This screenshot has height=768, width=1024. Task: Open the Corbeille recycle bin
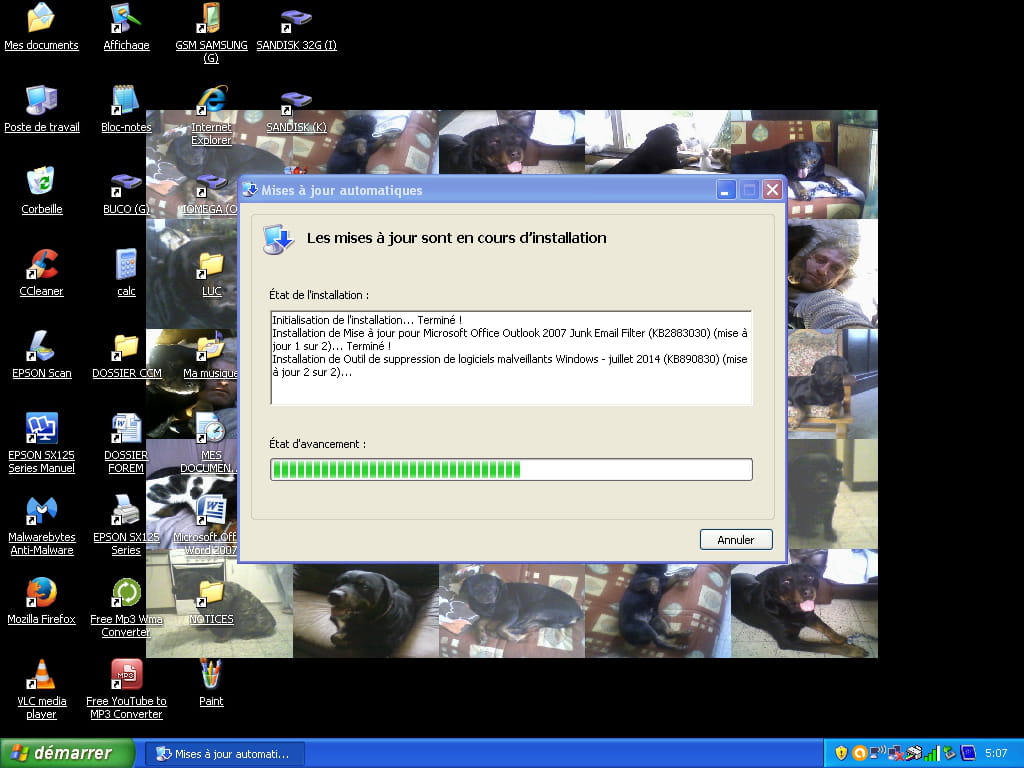point(41,182)
